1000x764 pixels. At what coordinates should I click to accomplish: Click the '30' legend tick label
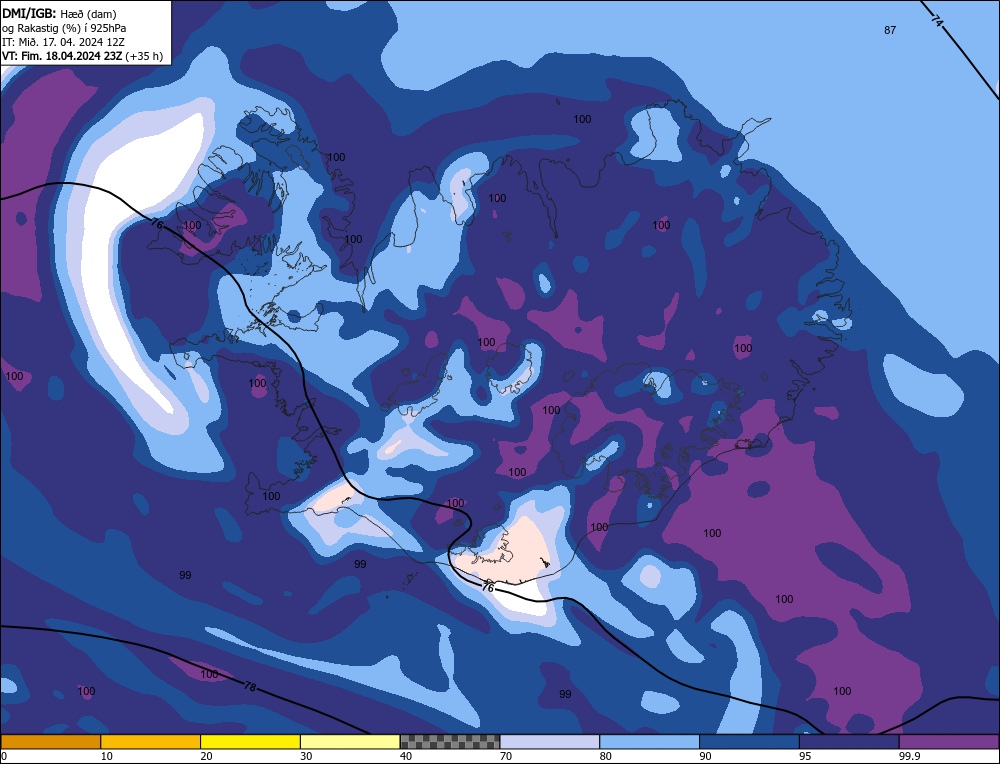306,756
